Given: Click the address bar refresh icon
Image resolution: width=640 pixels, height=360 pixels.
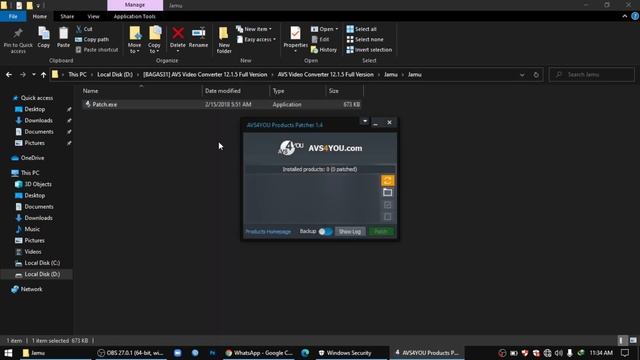Looking at the screenshot, I should pyautogui.click(x=536, y=75).
